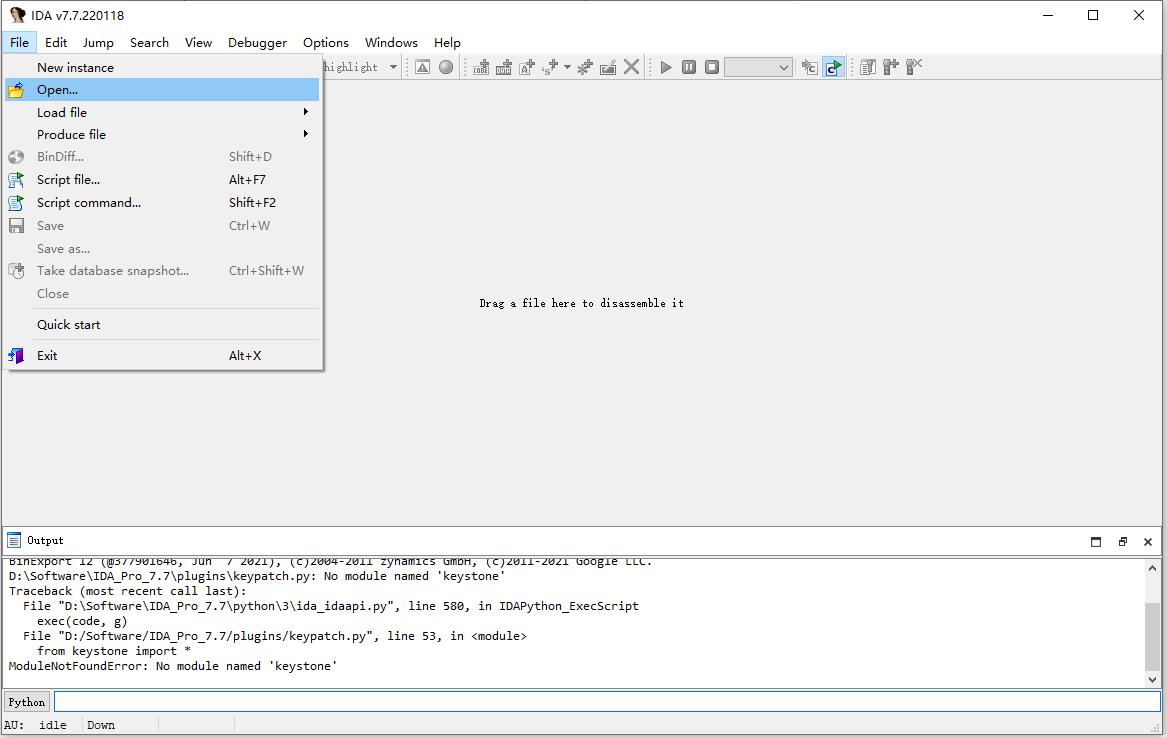Click the X undefine toolbar icon

(631, 68)
